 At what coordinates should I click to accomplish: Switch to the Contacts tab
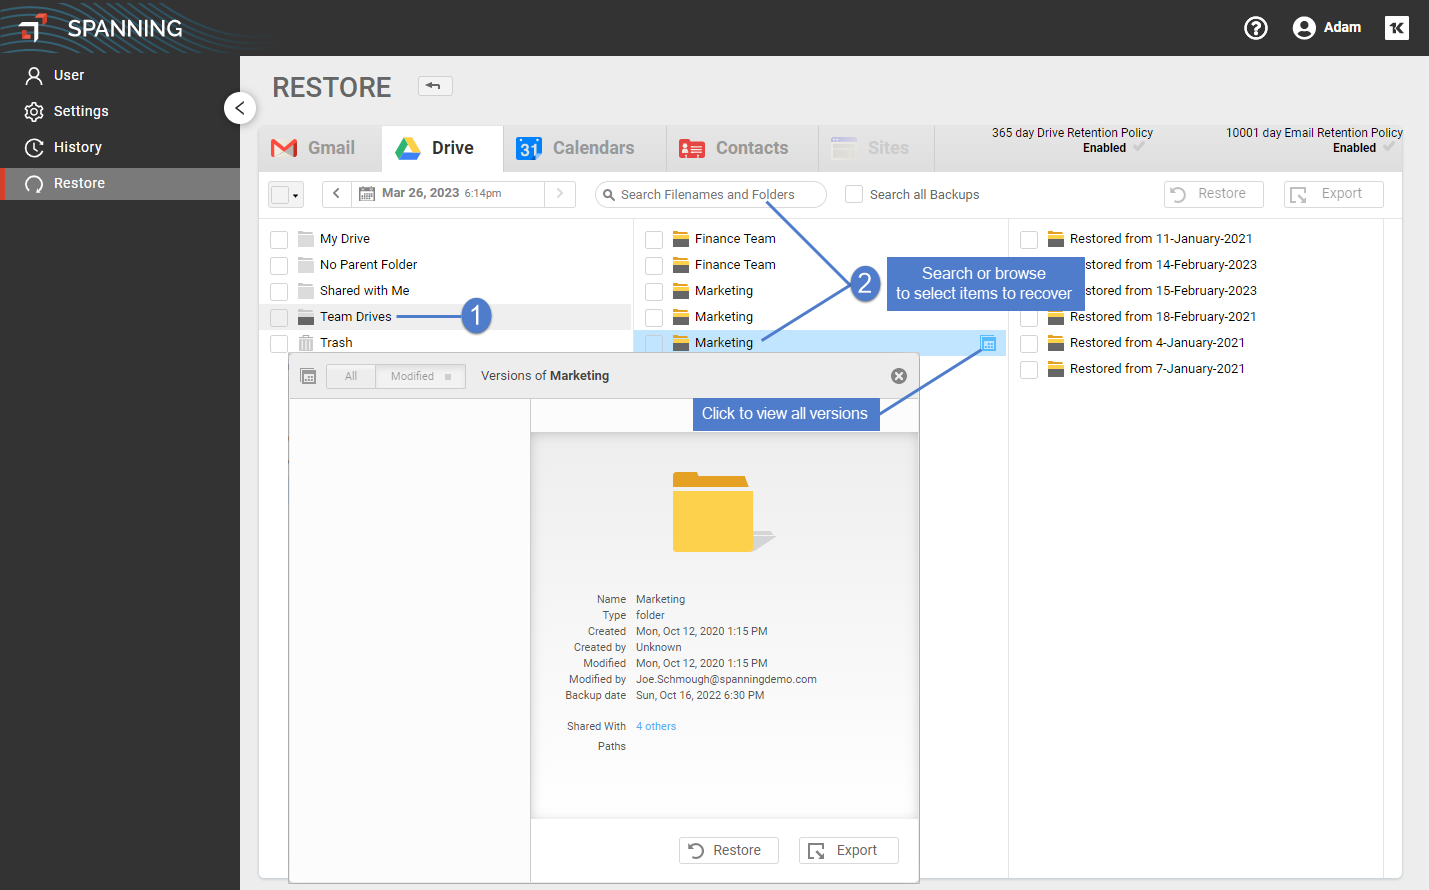point(742,148)
